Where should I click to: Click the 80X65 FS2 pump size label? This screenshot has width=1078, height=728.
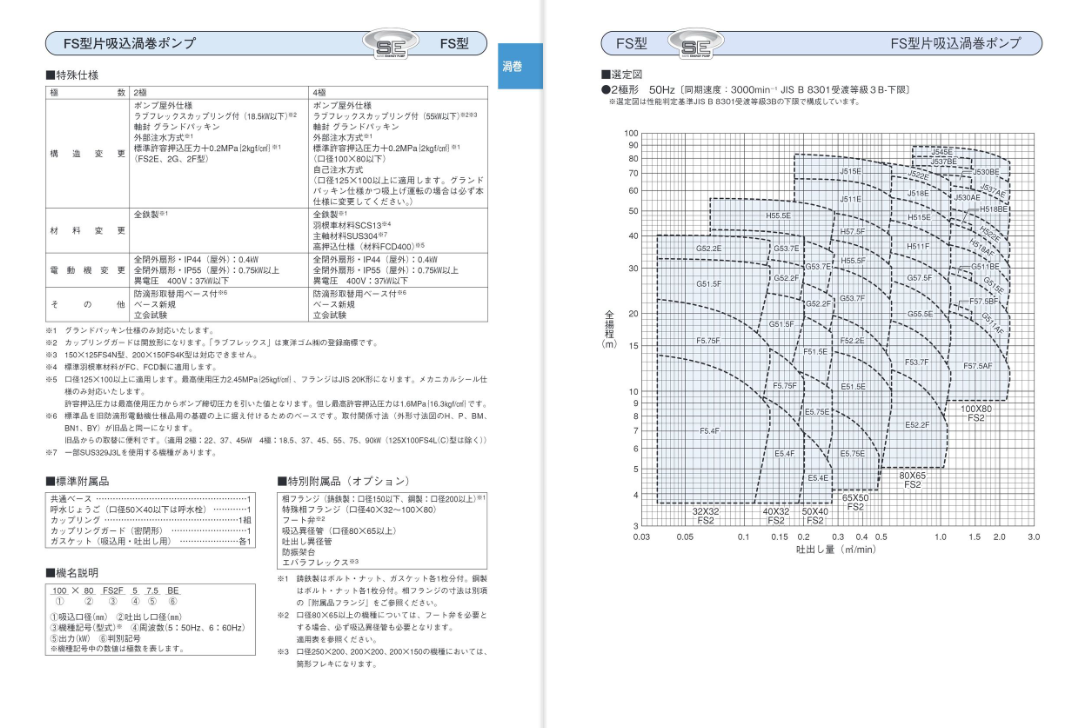point(912,480)
